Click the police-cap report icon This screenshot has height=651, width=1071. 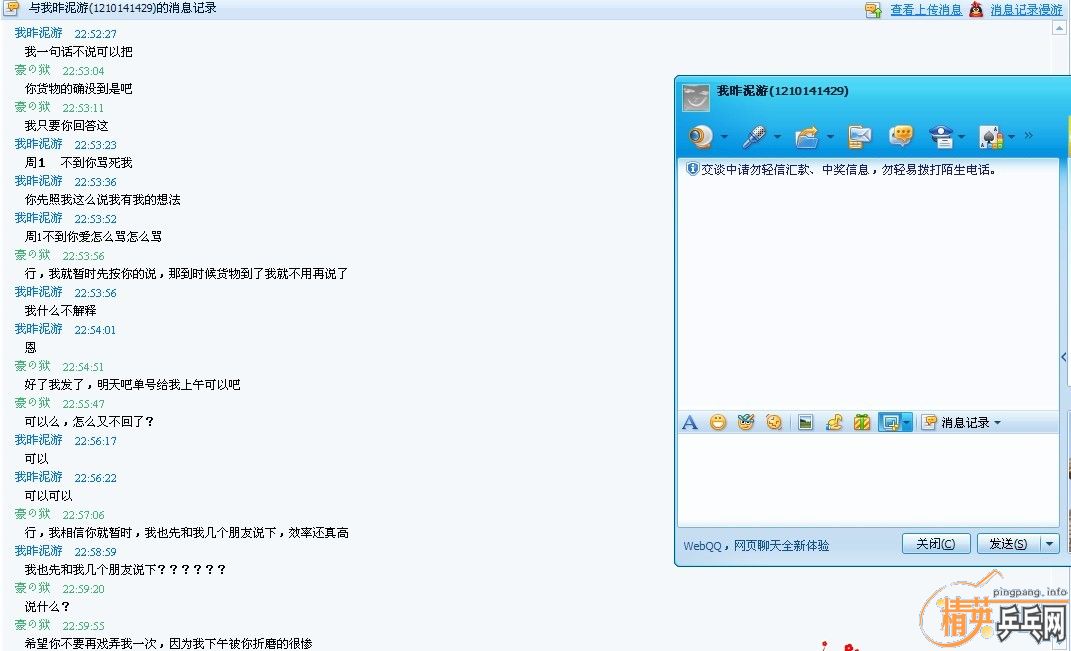pyautogui.click(x=941, y=137)
